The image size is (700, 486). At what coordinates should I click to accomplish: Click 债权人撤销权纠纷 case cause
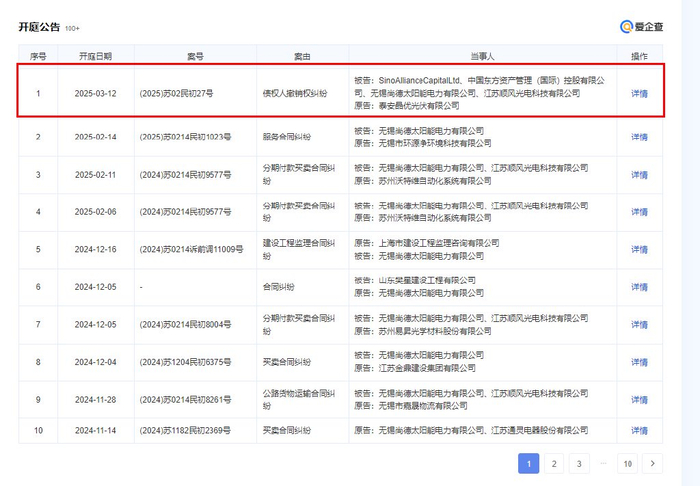[295, 94]
